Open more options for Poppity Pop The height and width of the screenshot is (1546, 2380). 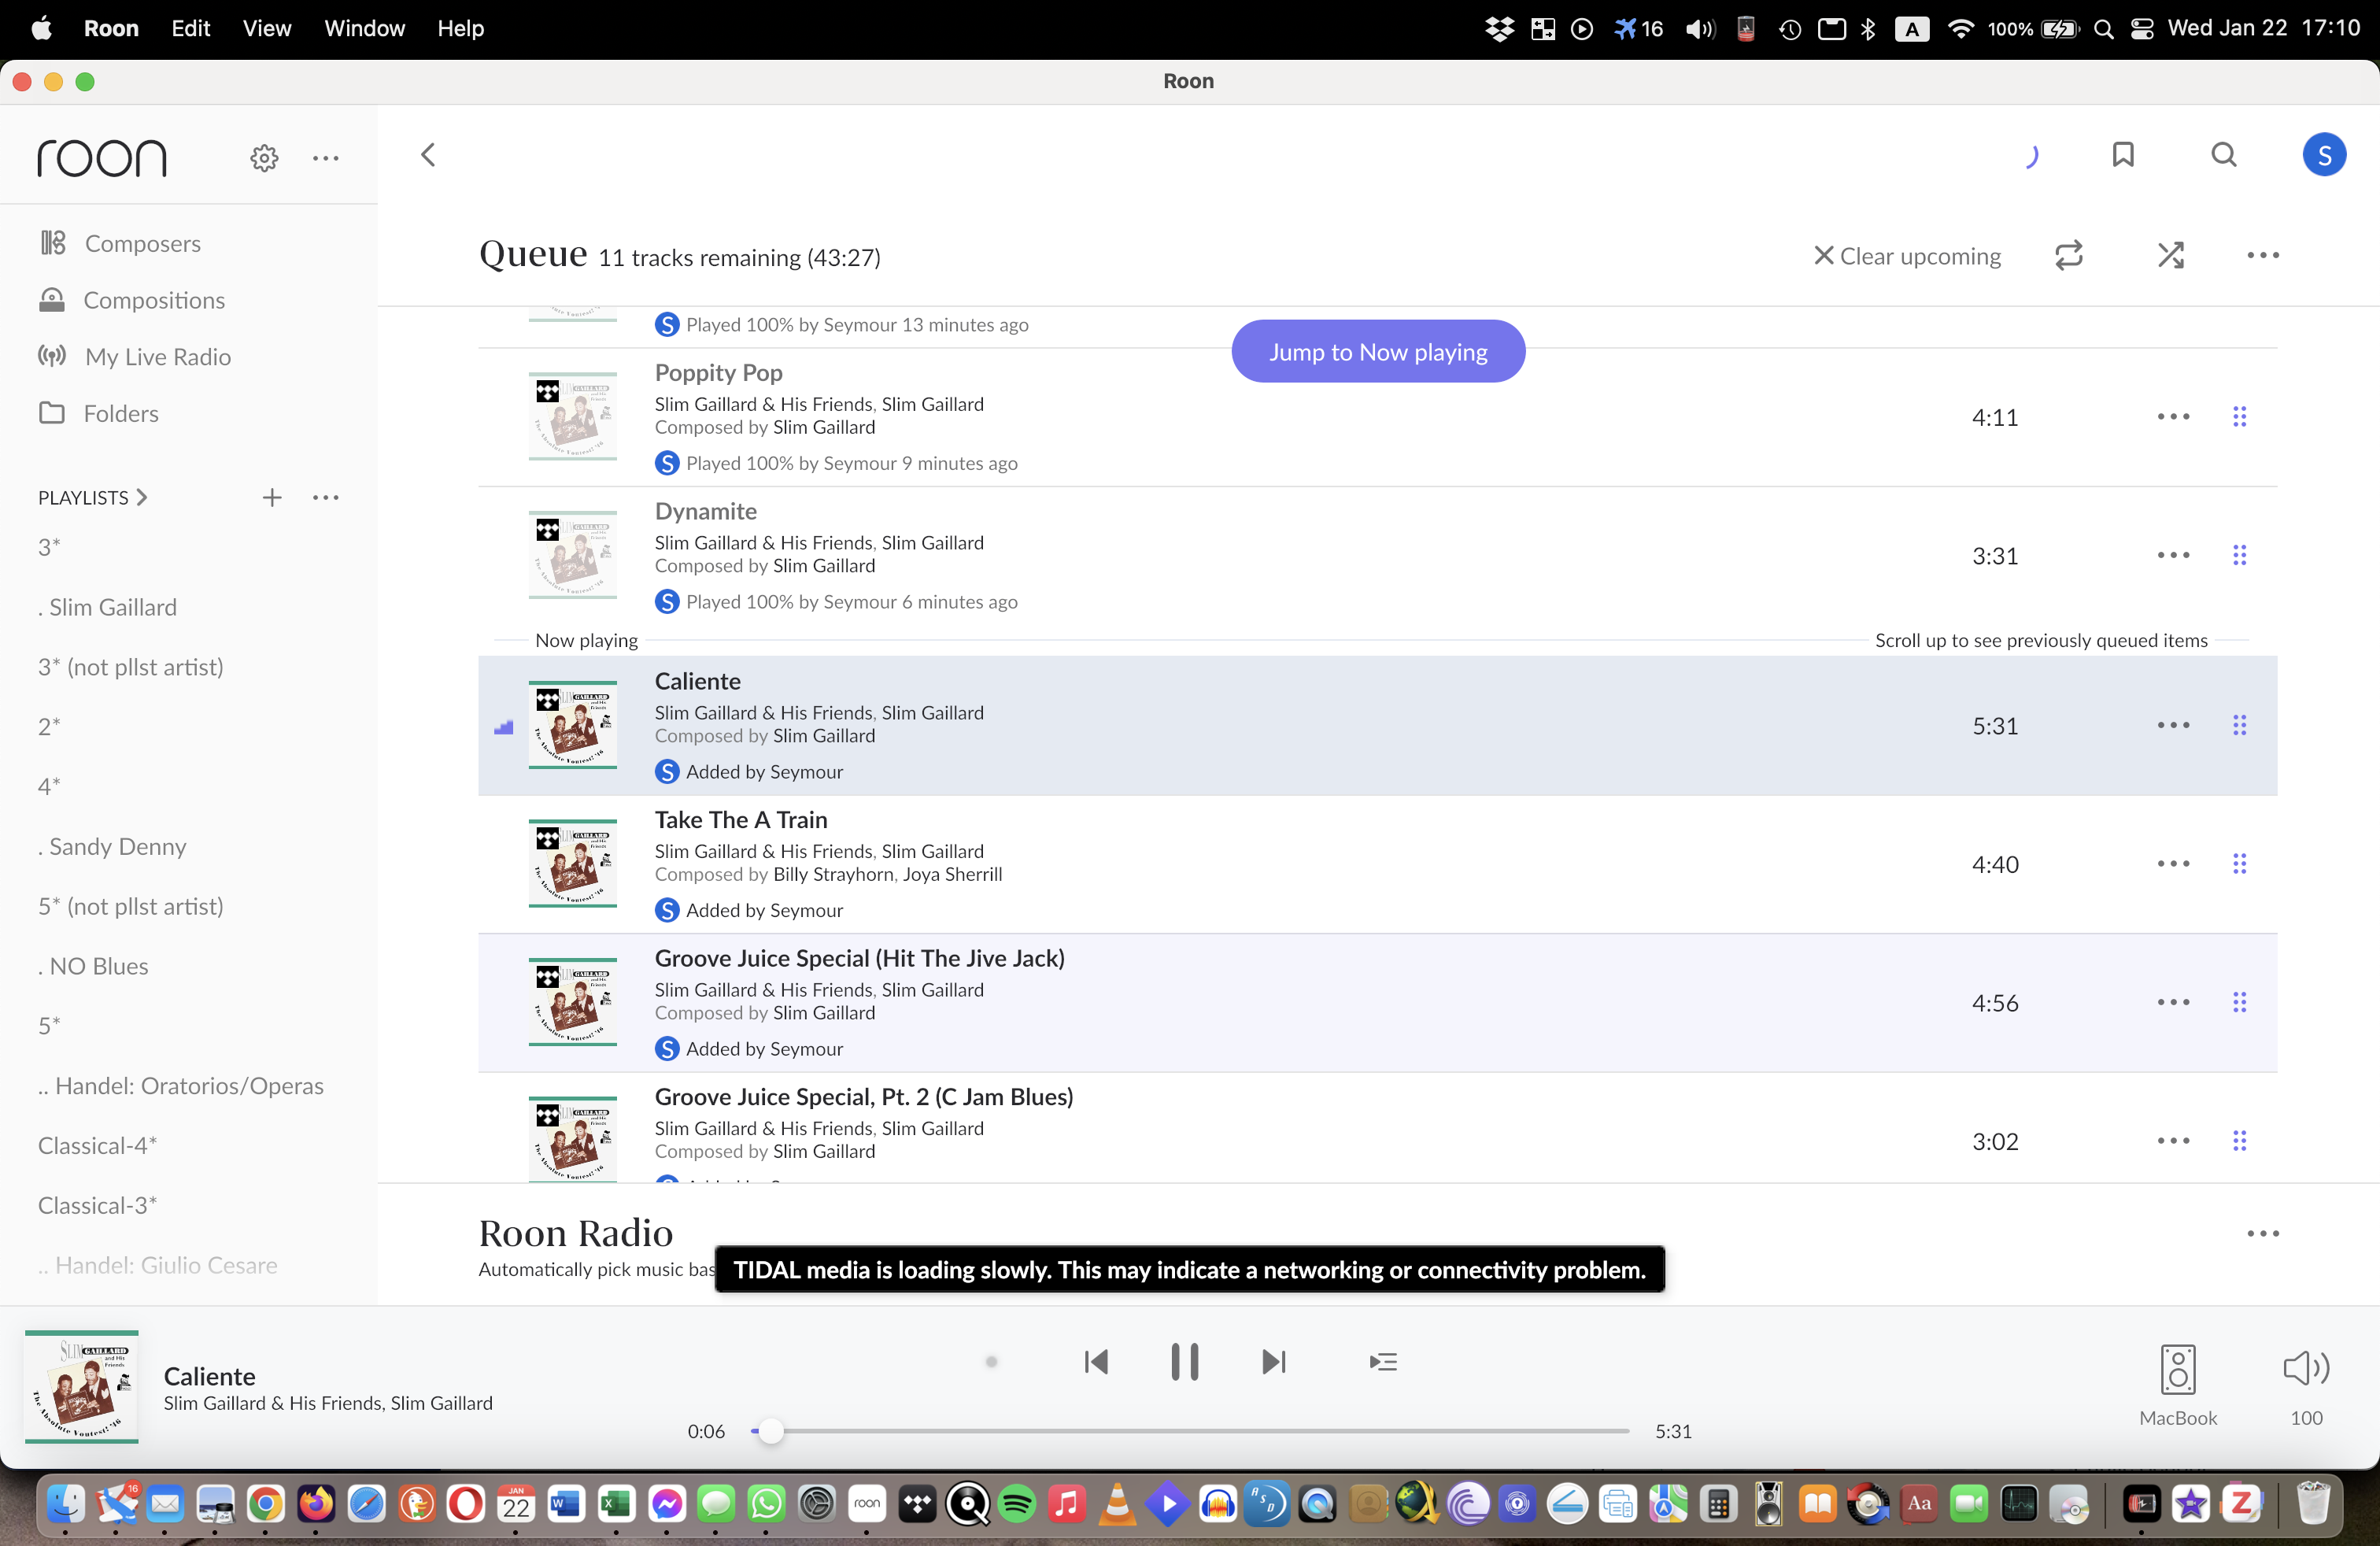tap(2173, 416)
